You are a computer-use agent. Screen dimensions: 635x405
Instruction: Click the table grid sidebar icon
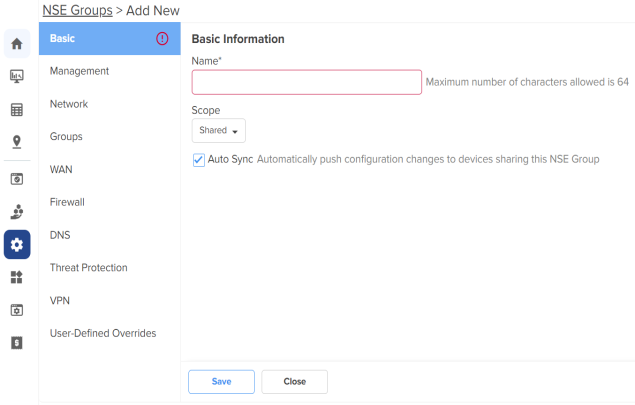[17, 109]
